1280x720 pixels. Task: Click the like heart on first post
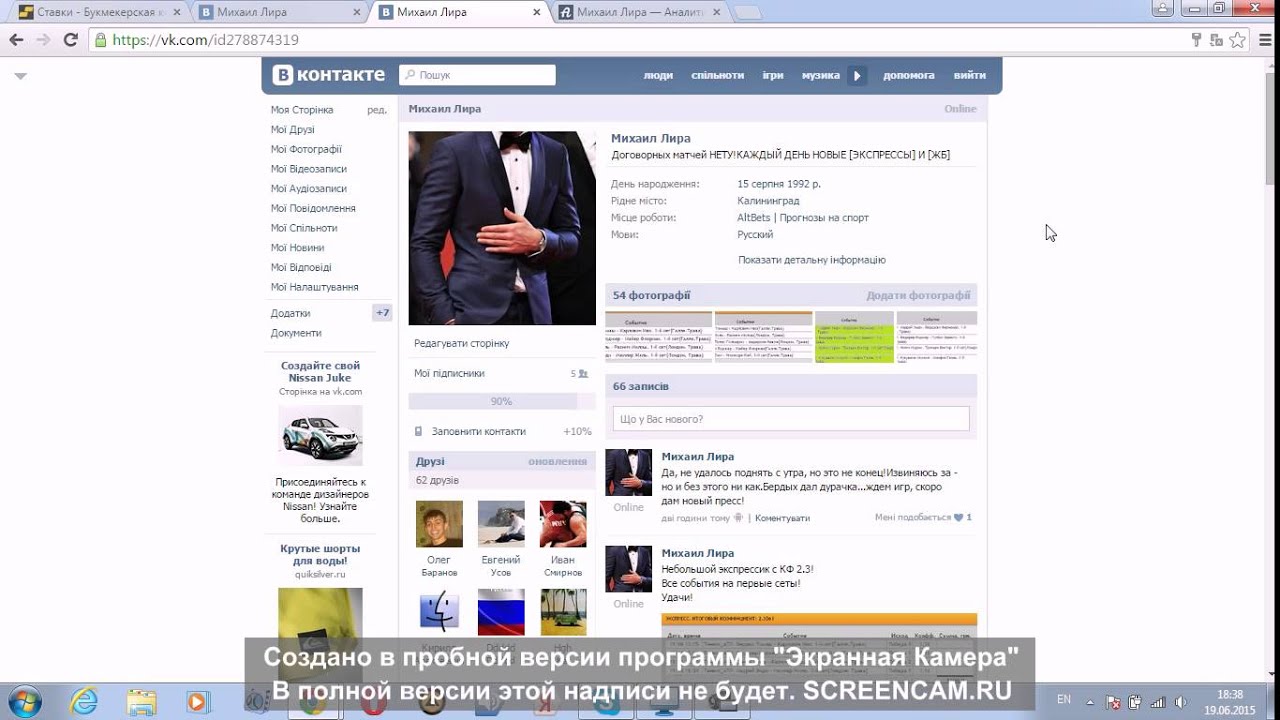(958, 518)
